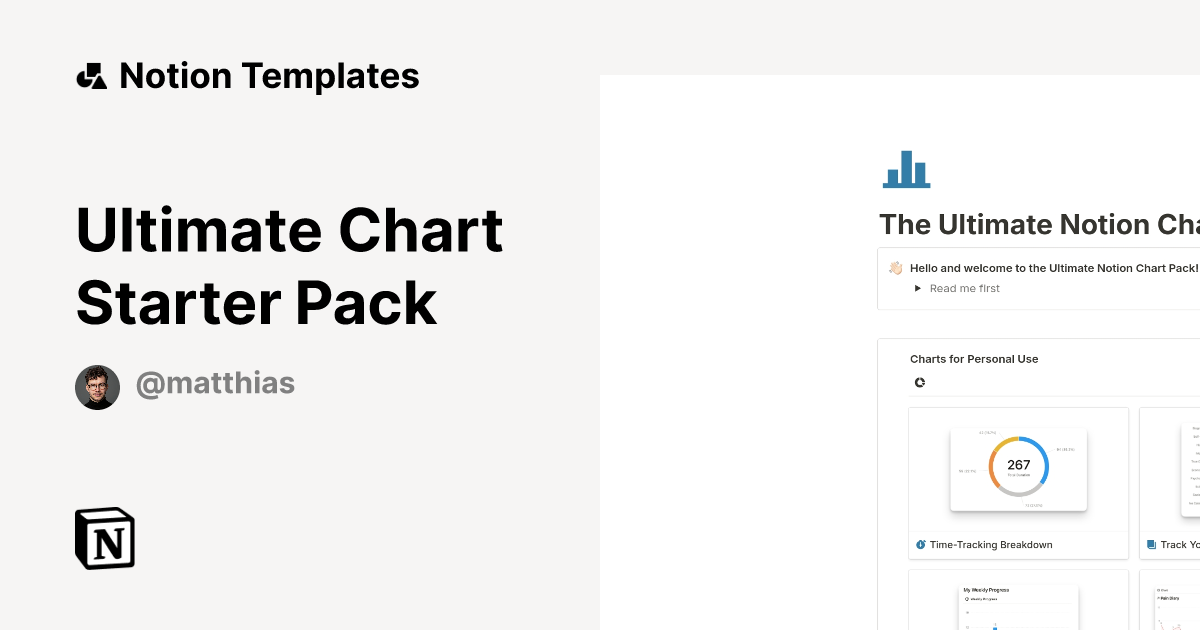The image size is (1200, 630).
Task: Click the @matthias profile avatar photo
Action: tap(97, 386)
